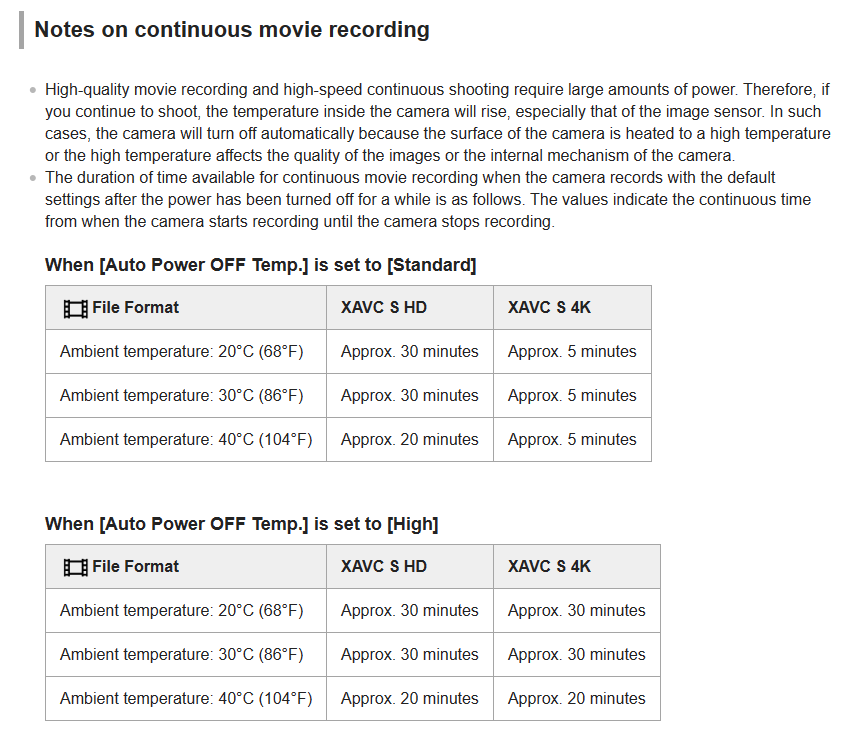Click 'XAVC S HD' header in the High table
848x734 pixels.
(x=384, y=567)
